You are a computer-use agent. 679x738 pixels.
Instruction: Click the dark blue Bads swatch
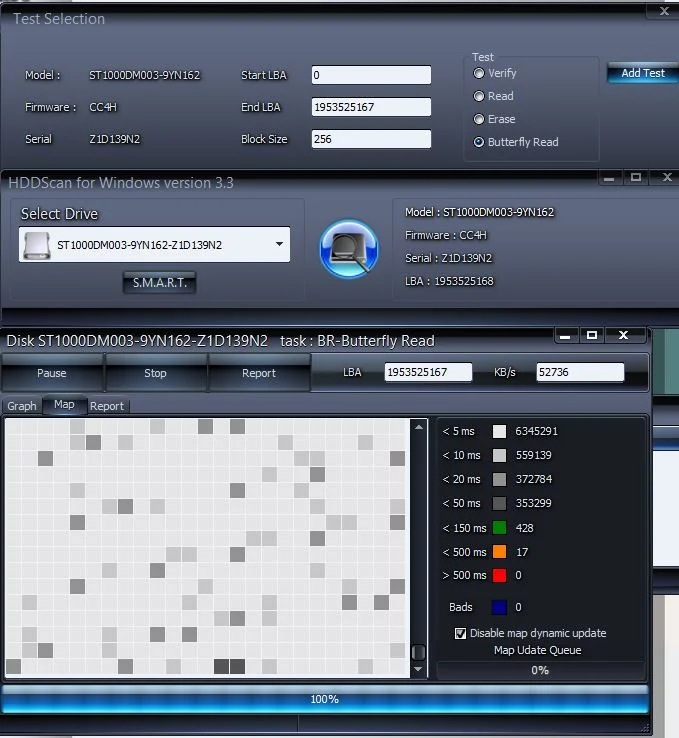tap(499, 607)
